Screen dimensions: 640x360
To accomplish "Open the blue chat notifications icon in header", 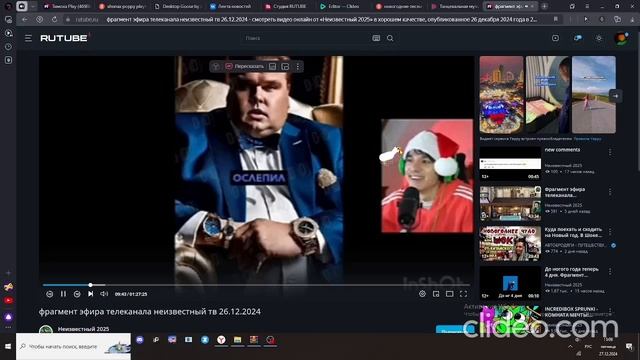I will (578, 38).
